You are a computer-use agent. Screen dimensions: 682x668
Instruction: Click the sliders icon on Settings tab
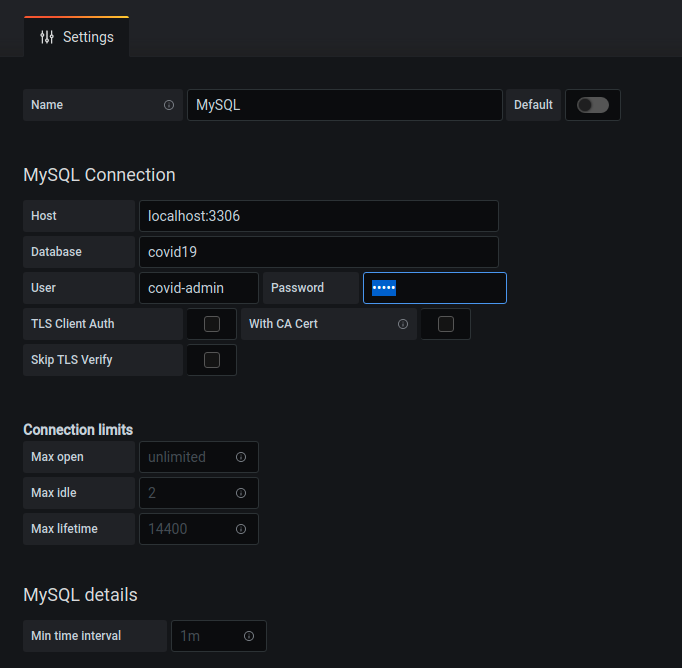(x=47, y=37)
